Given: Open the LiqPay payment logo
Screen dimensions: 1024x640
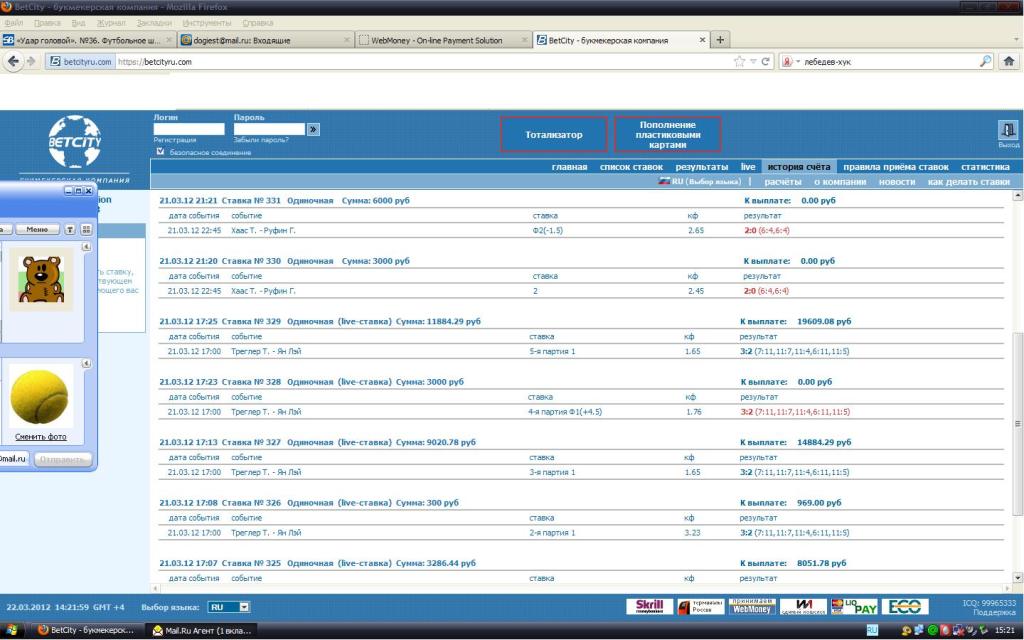Looking at the screenshot, I should click(854, 607).
